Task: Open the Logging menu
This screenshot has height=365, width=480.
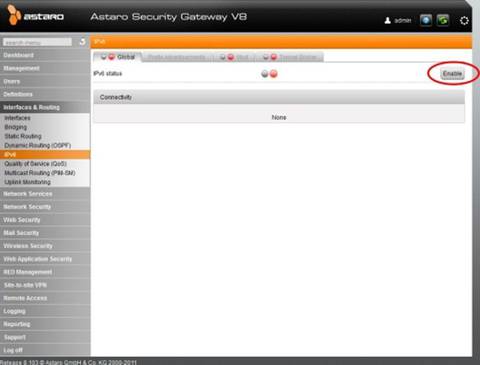Action: [x=45, y=311]
